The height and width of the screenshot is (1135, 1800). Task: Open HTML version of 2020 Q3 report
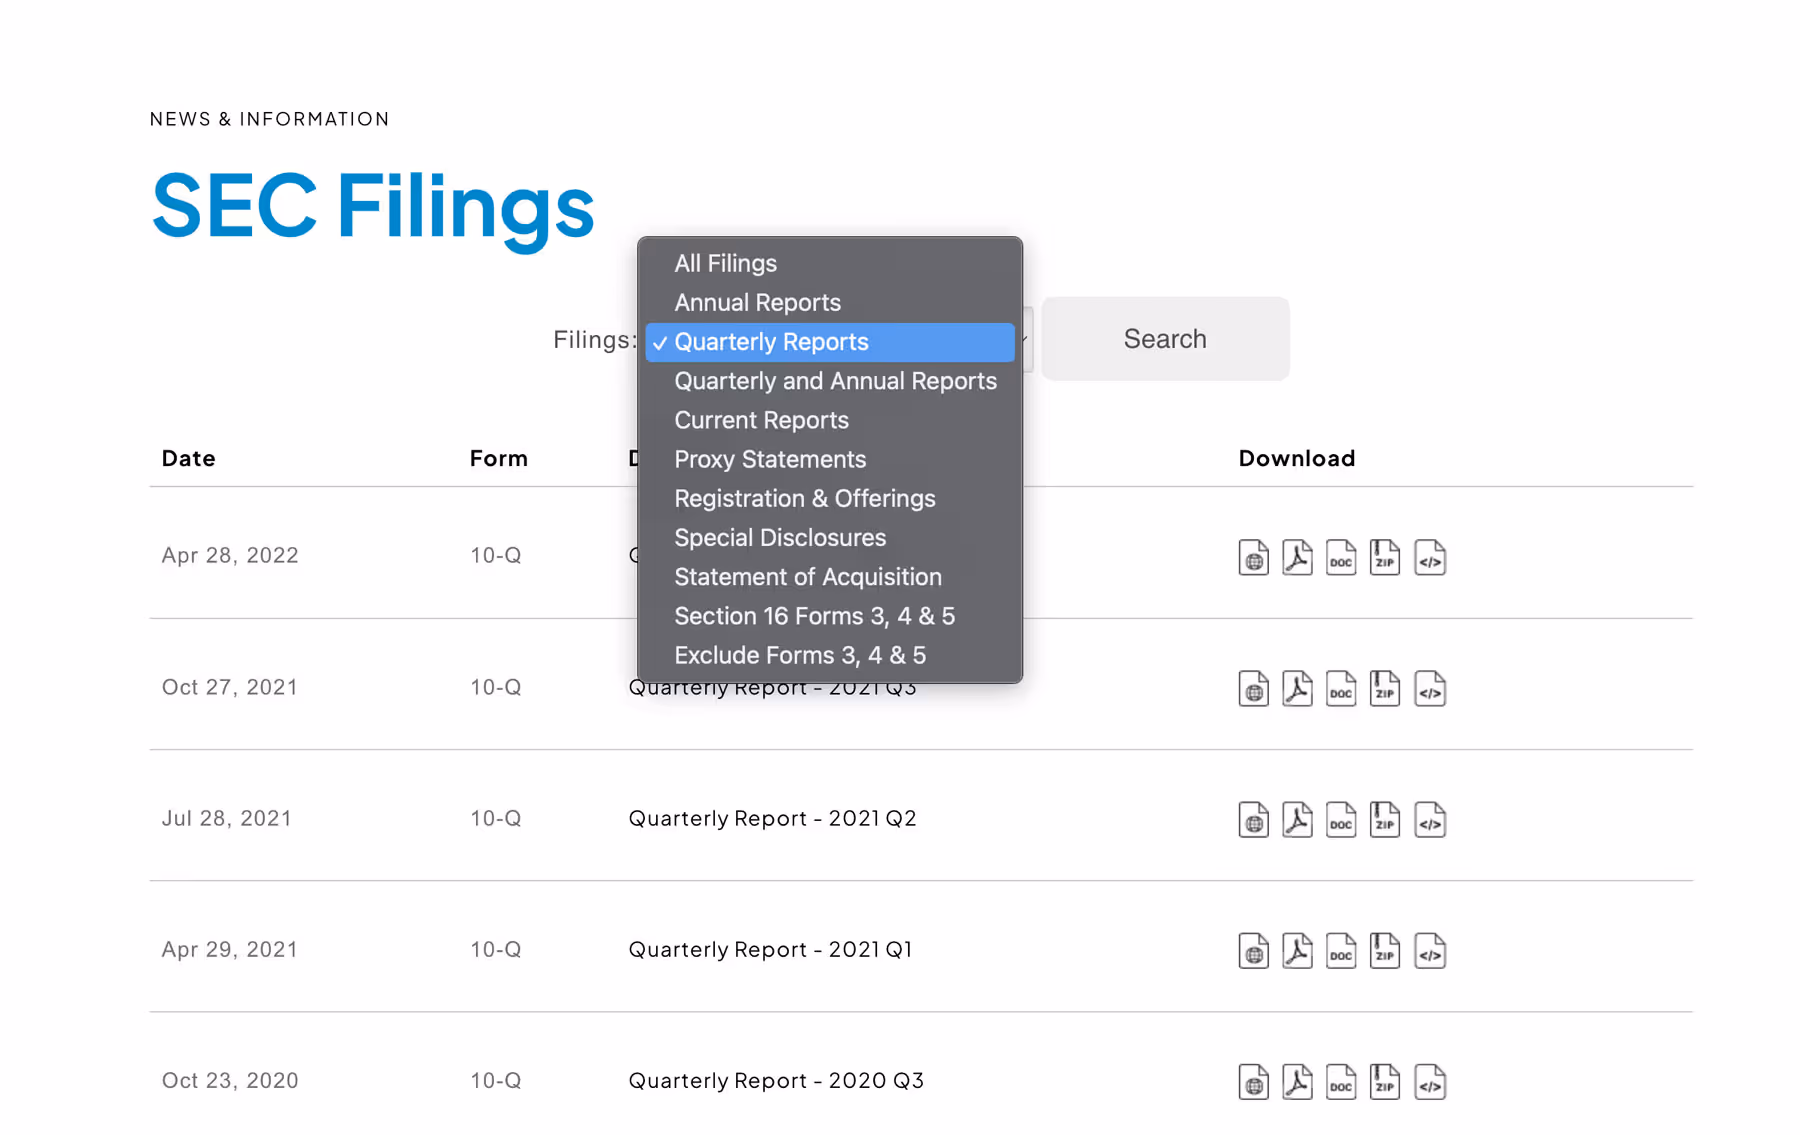pyautogui.click(x=1253, y=1081)
